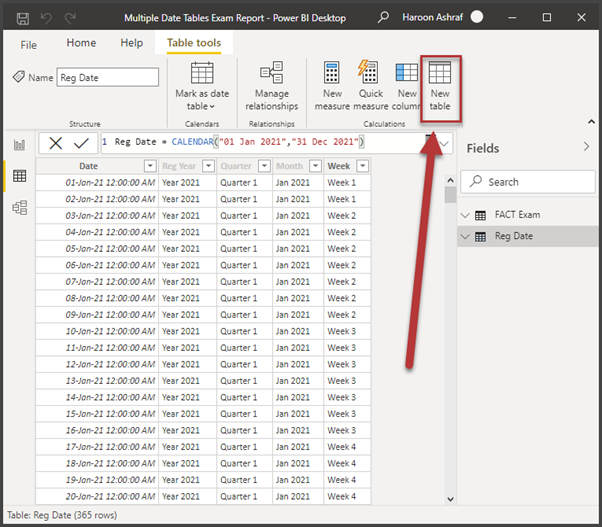
Task: Click Reg Date table icon in Fields
Action: (x=480, y=236)
